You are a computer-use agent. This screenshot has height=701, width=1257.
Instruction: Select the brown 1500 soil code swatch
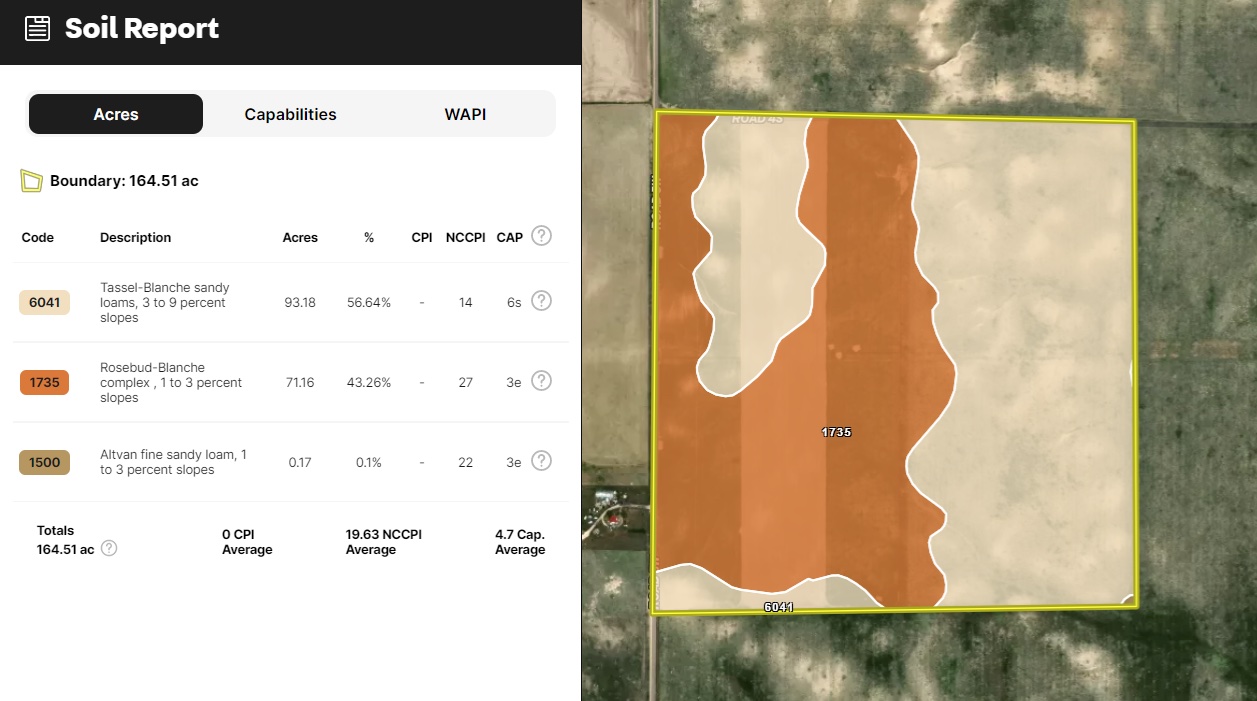coord(44,462)
